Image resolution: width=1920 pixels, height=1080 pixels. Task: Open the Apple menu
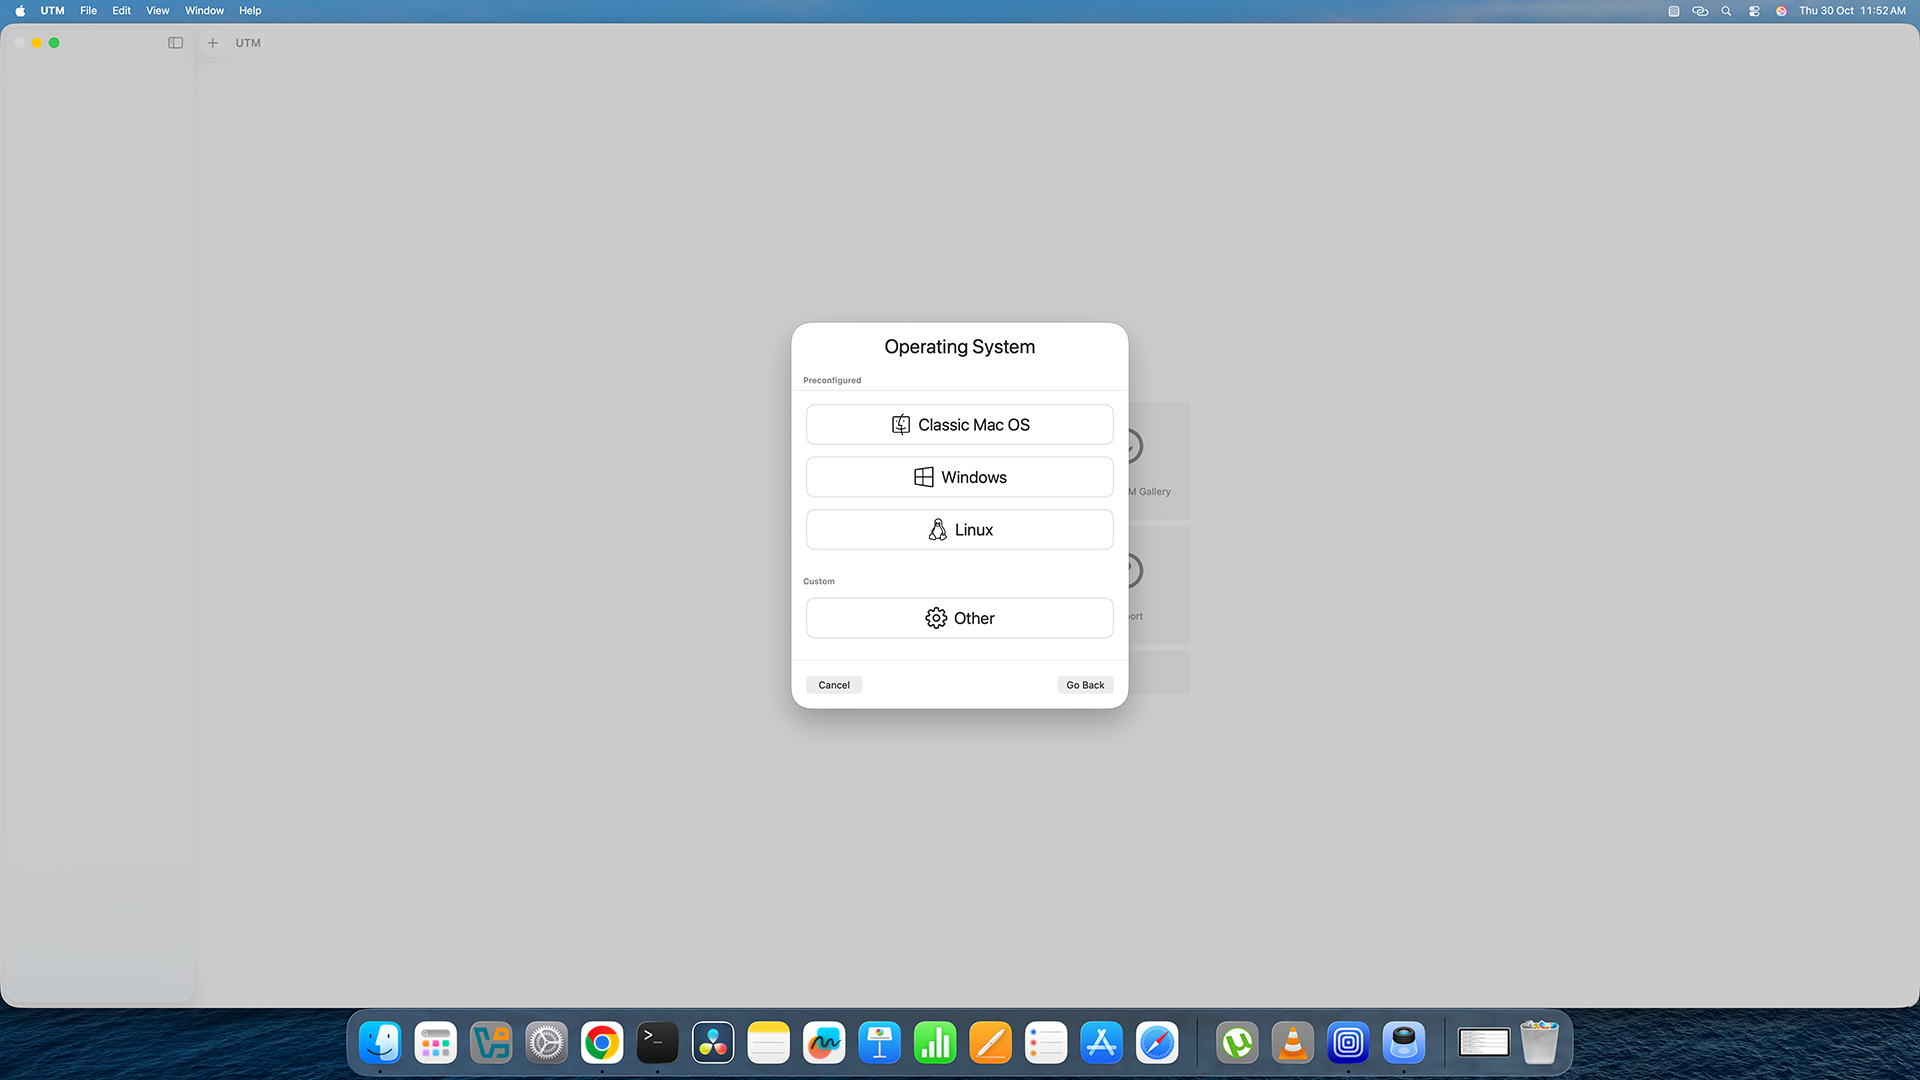pos(19,10)
